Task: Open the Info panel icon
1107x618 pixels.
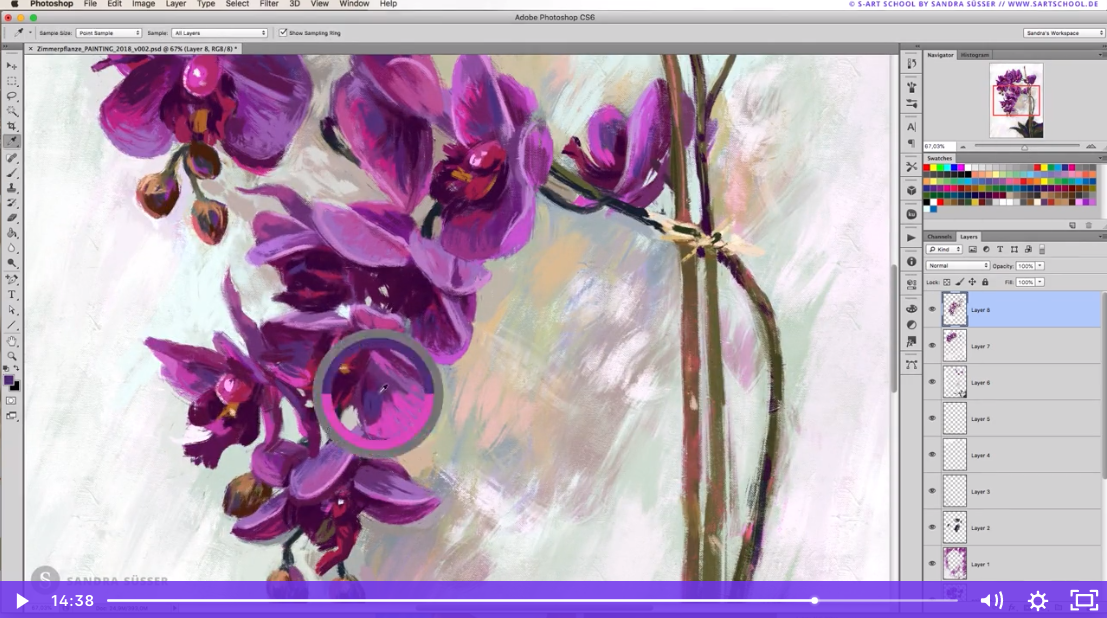Action: [911, 261]
